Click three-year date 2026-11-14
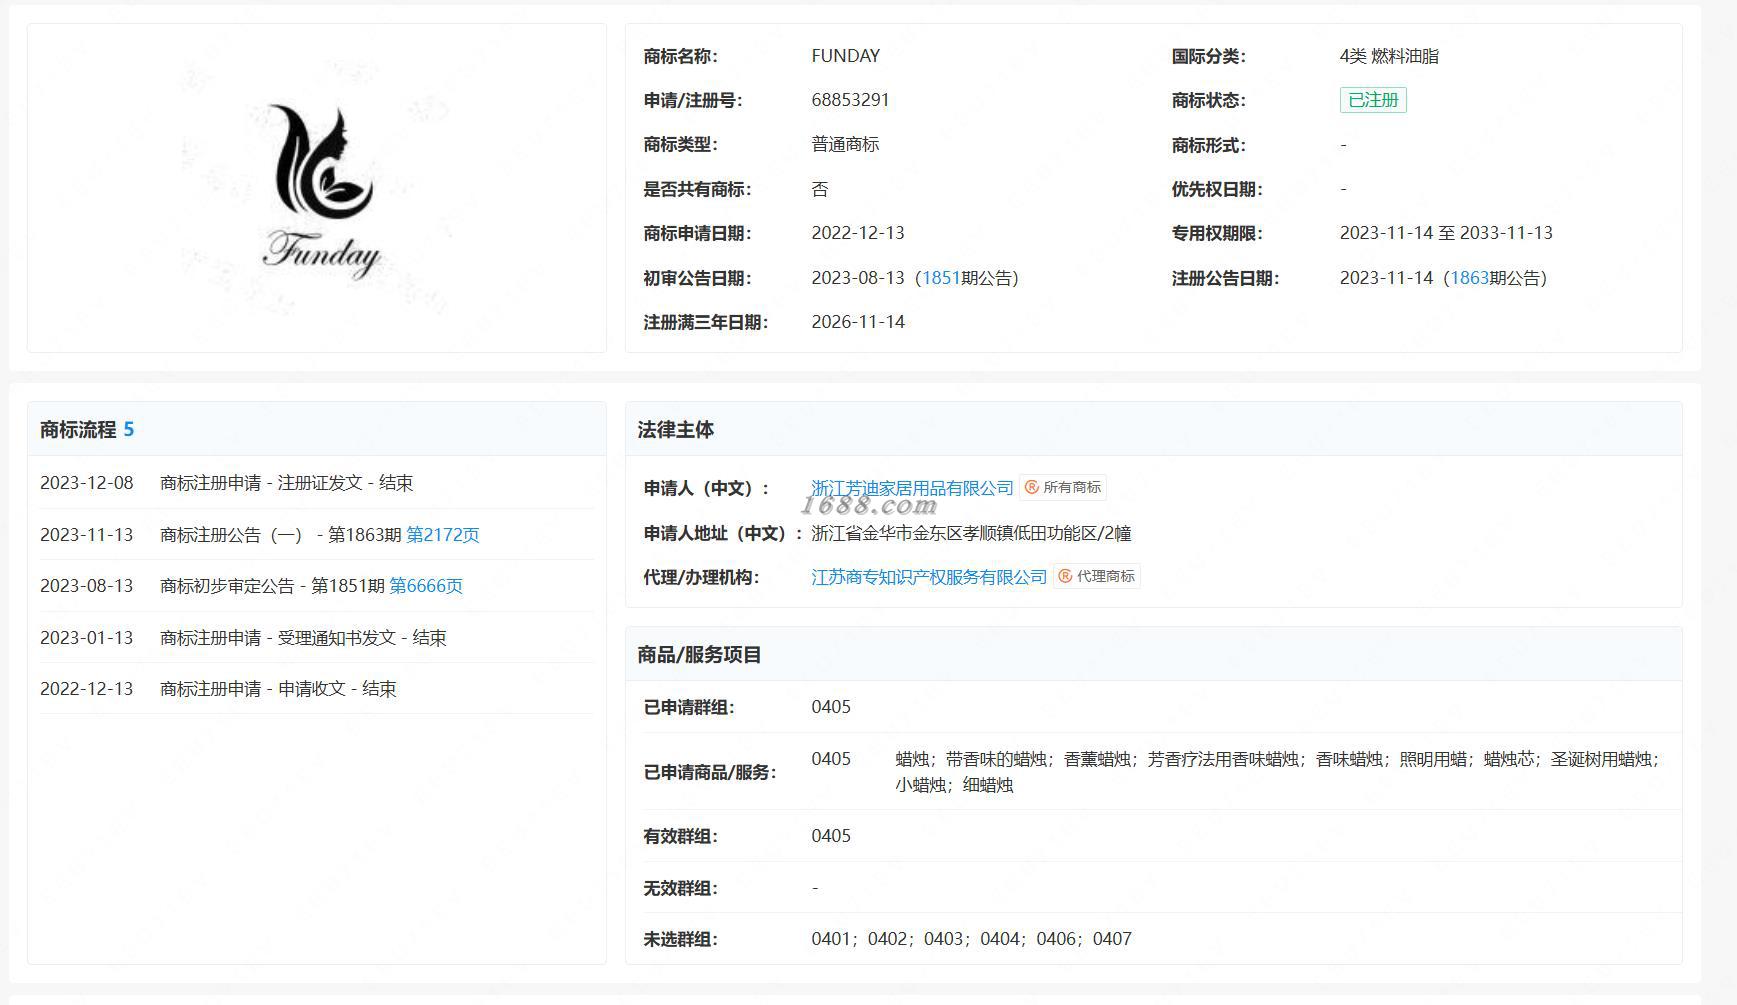 [x=858, y=322]
